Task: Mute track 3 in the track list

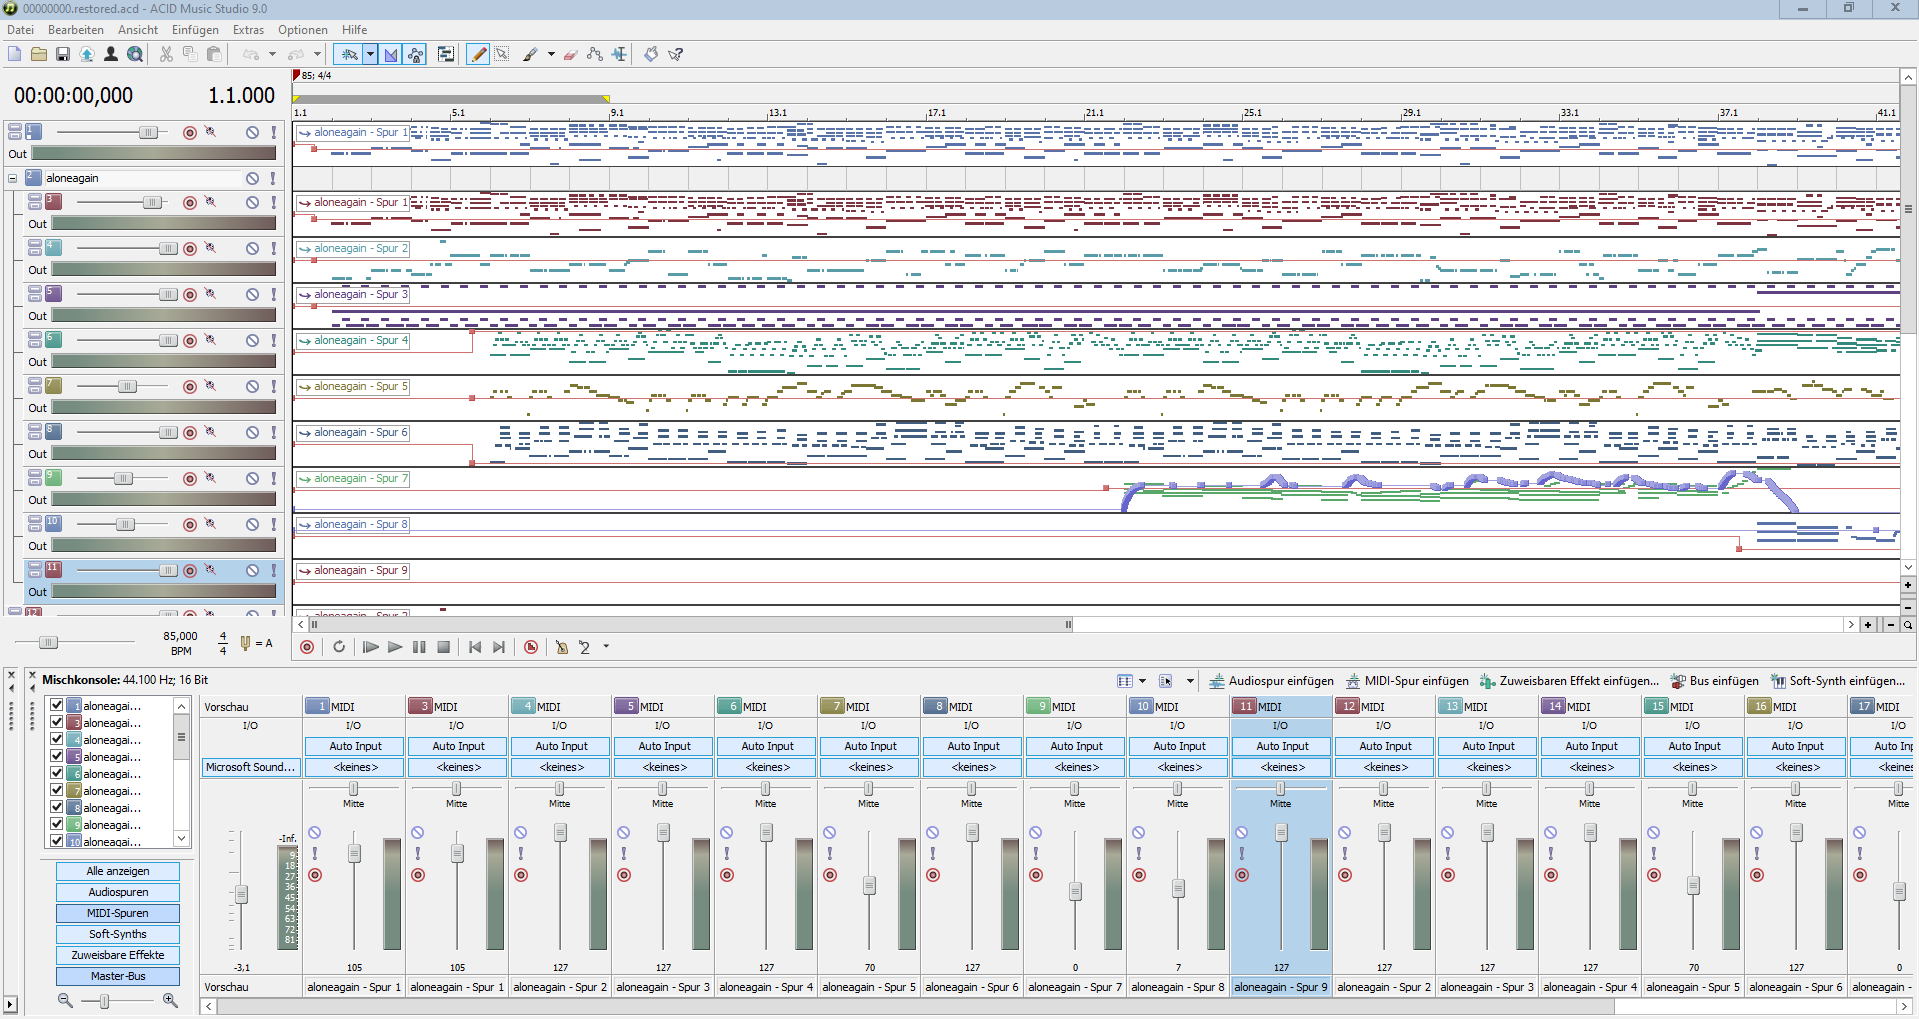Action: [x=252, y=202]
